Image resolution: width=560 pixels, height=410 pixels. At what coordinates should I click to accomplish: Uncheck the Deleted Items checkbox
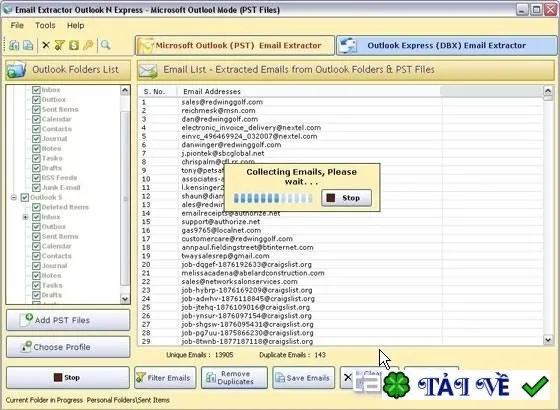(x=36, y=207)
